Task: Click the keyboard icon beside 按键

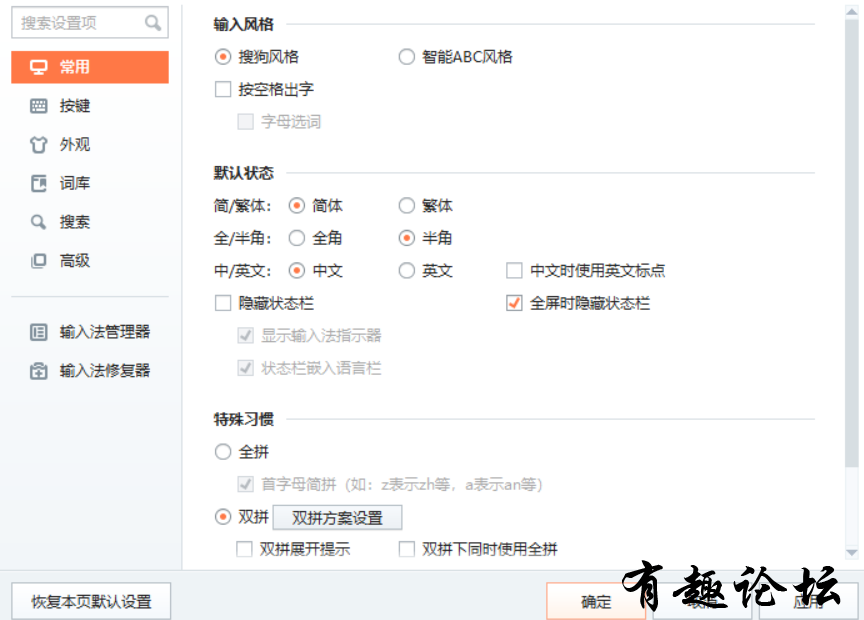Action: tap(39, 106)
